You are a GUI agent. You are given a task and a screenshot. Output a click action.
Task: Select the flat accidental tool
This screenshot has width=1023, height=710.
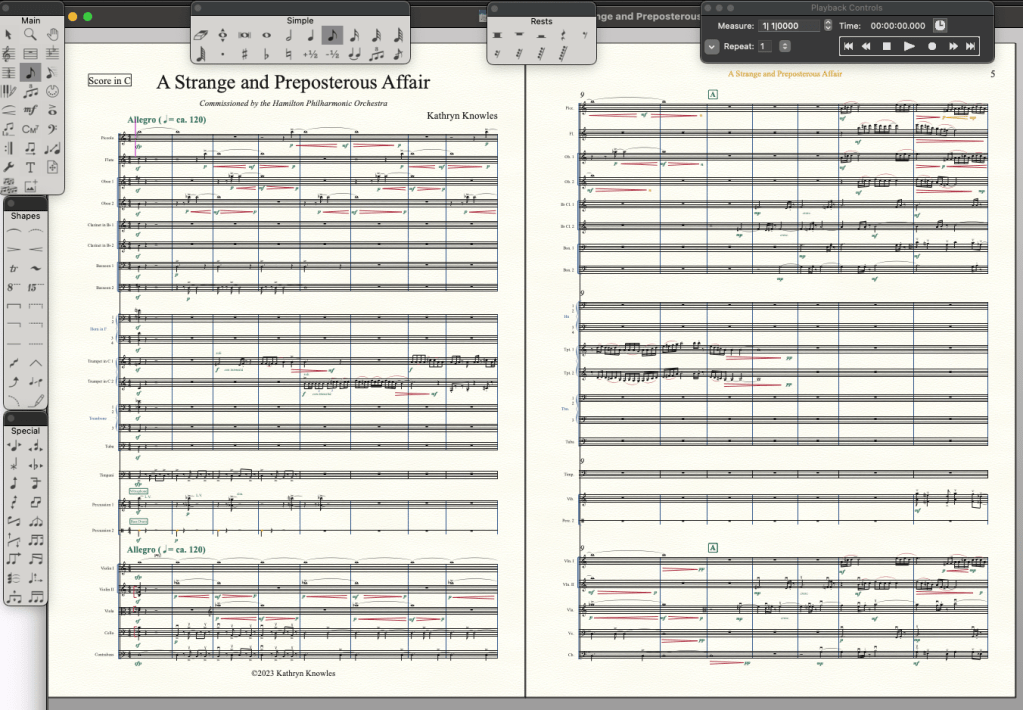267,54
